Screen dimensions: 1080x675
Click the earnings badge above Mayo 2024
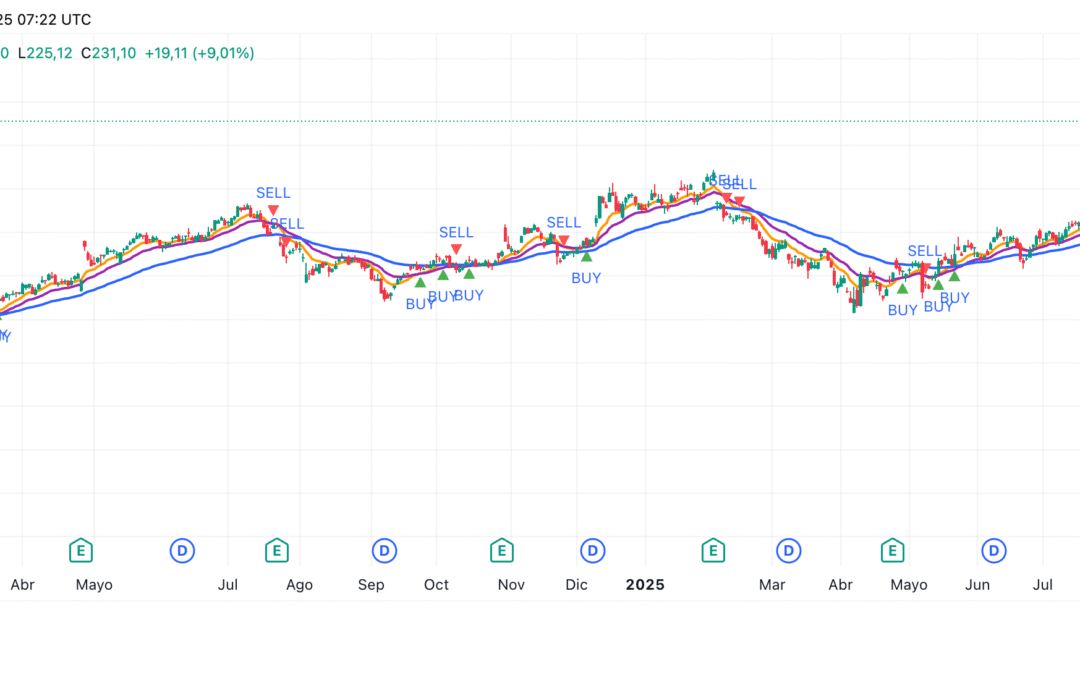pyautogui.click(x=81, y=550)
